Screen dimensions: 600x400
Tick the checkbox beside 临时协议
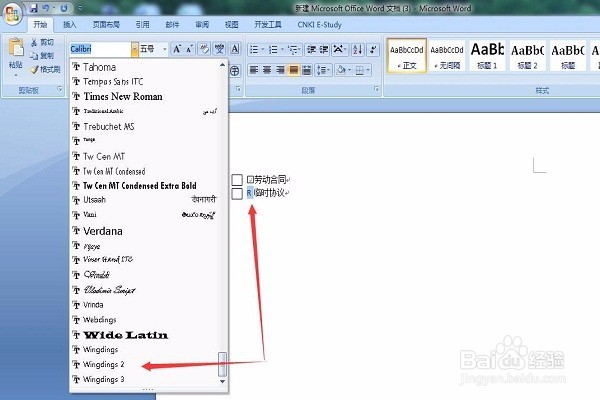tap(237, 194)
